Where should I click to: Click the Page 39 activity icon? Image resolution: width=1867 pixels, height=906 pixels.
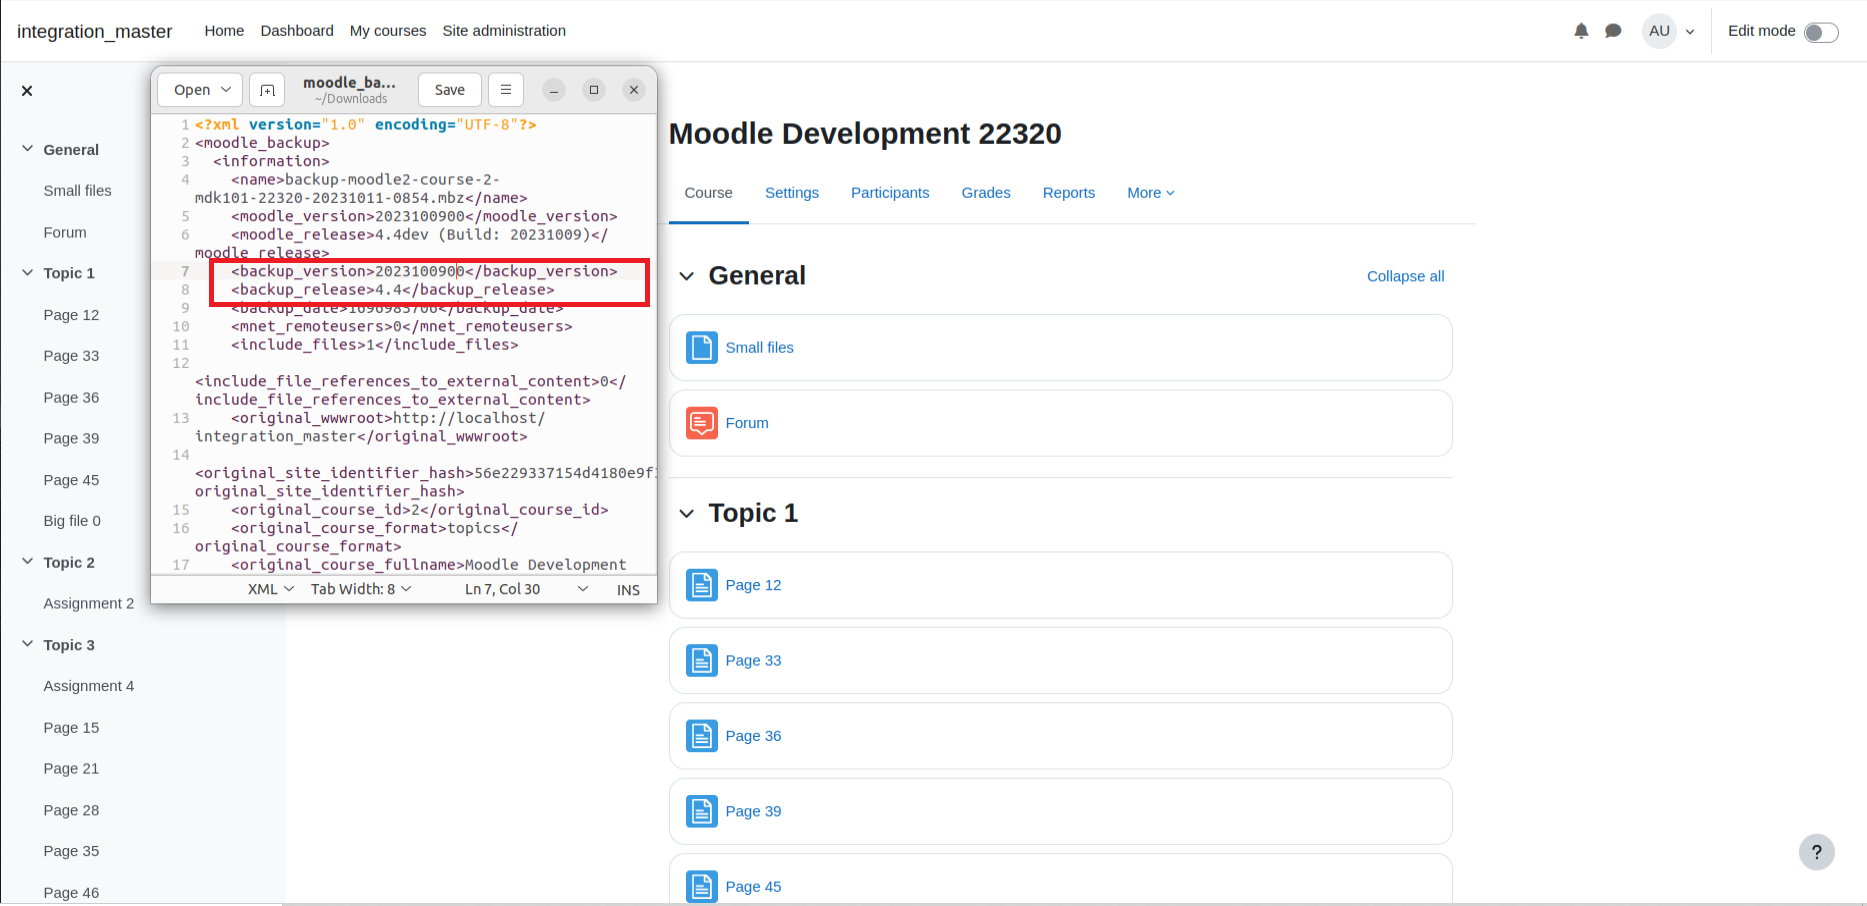click(702, 811)
